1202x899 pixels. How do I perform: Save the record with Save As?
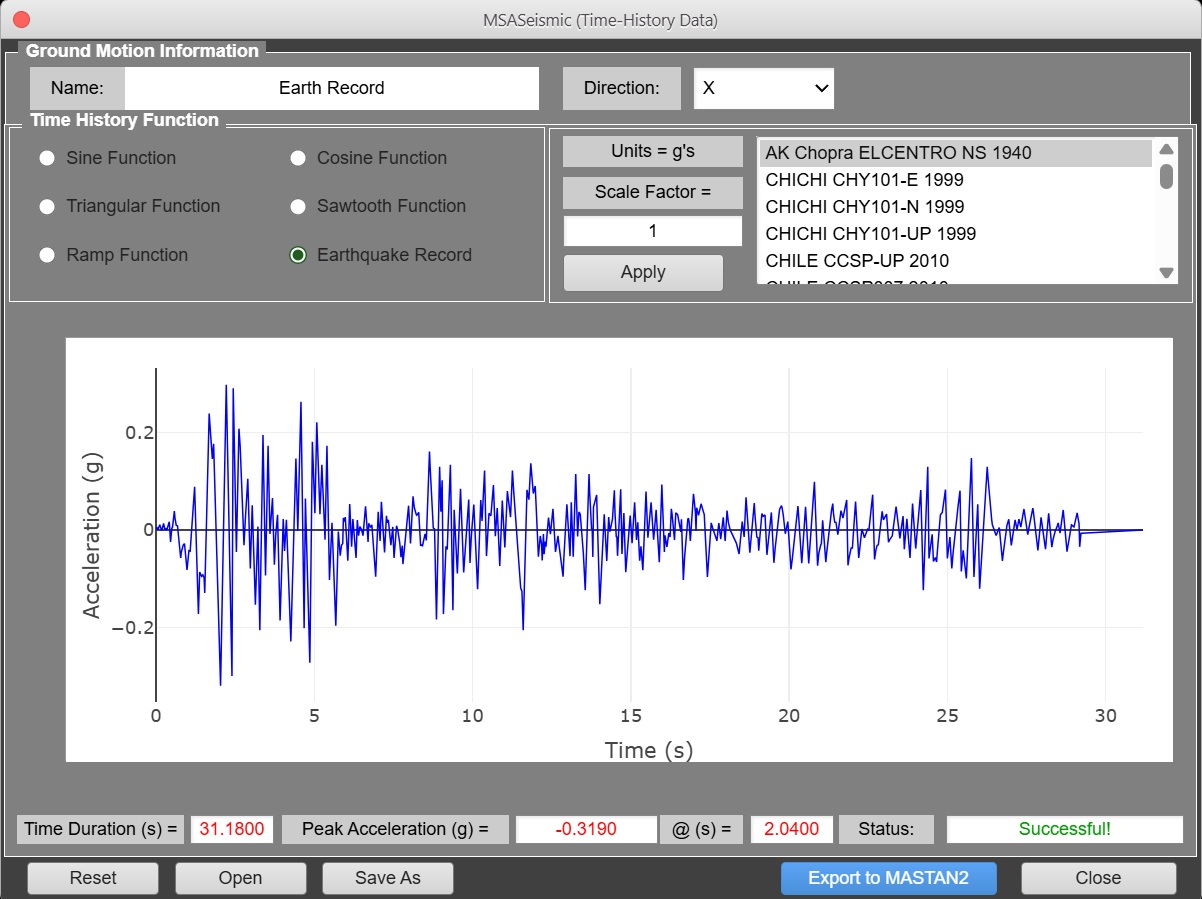pyautogui.click(x=387, y=878)
